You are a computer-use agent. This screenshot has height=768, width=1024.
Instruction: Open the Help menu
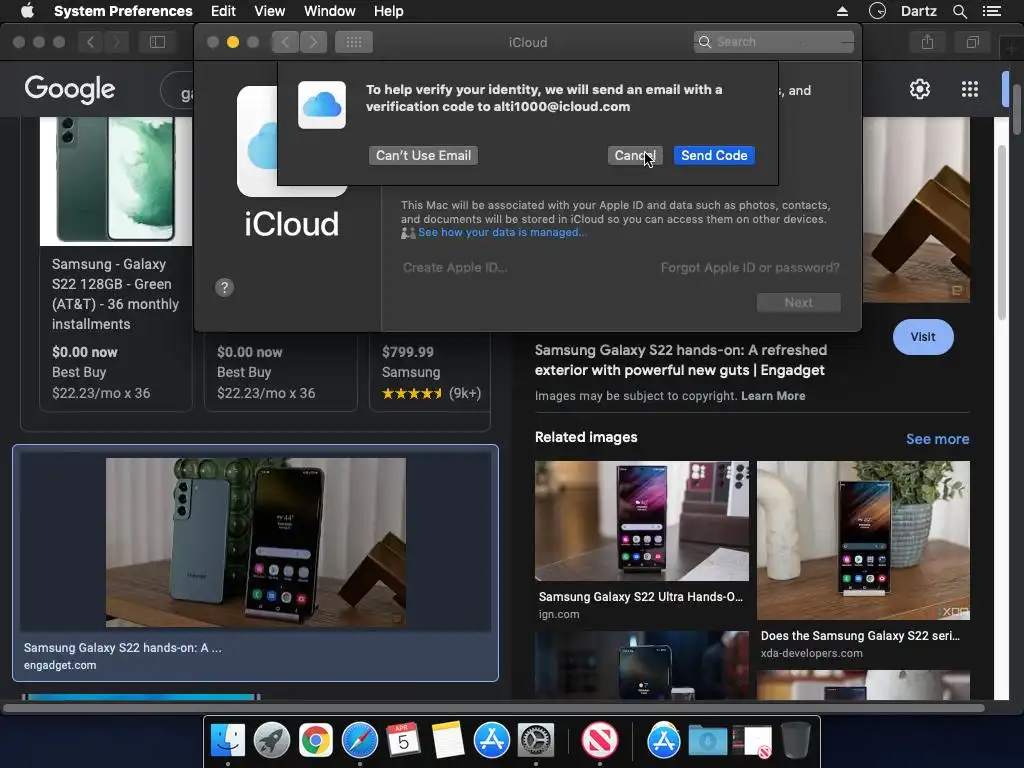click(x=388, y=11)
